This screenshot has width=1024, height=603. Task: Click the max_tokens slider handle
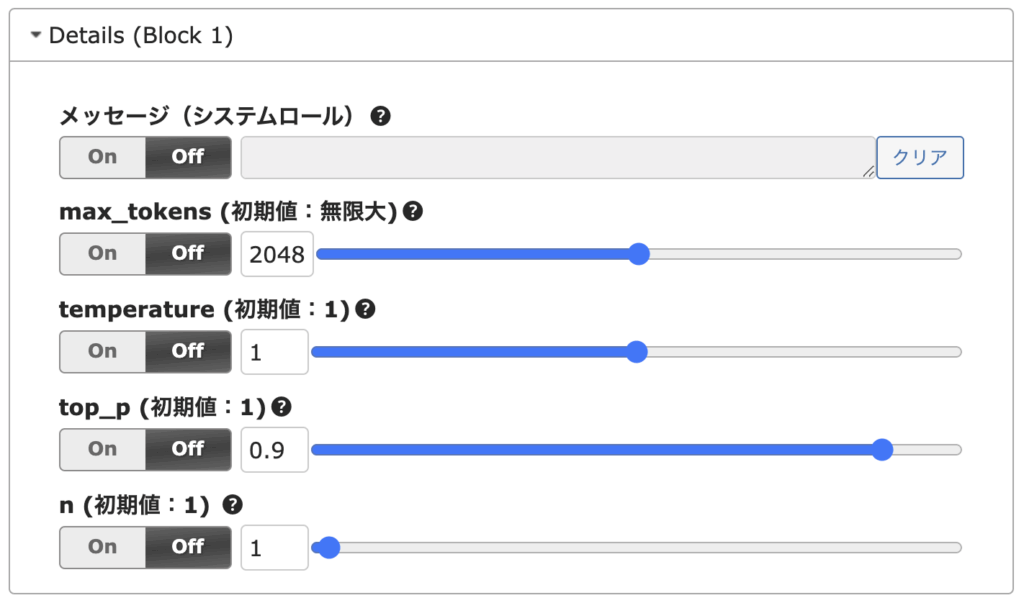[639, 254]
